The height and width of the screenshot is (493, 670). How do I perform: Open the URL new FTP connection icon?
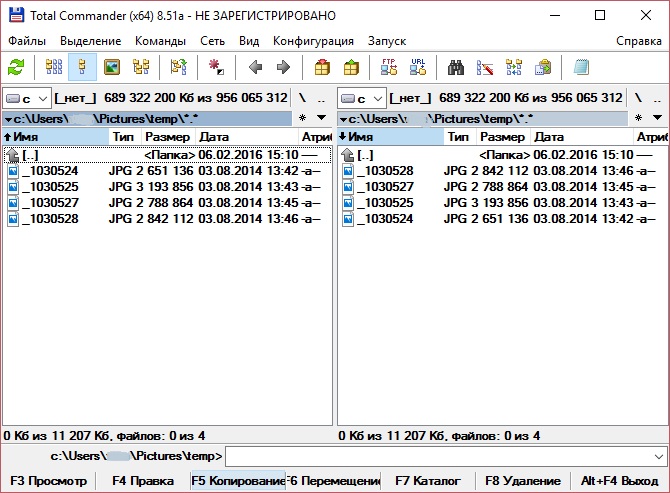(x=418, y=67)
